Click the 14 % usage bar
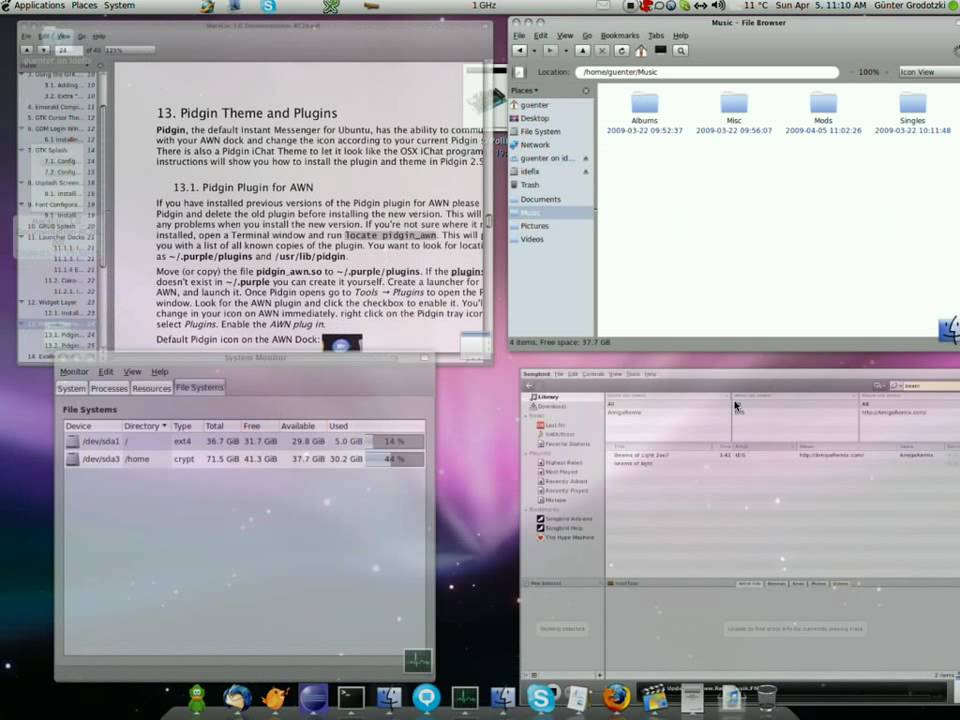This screenshot has width=960, height=720. [395, 441]
